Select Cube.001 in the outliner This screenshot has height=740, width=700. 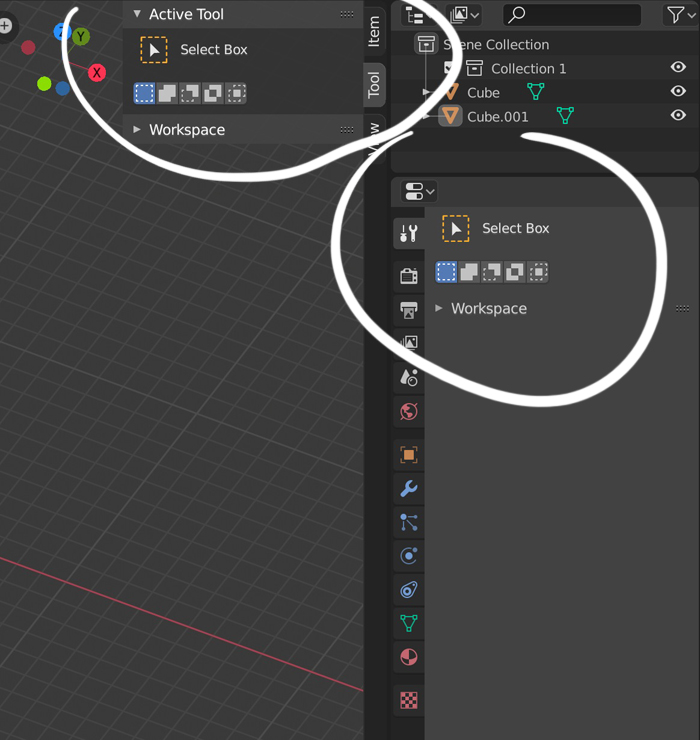click(x=498, y=117)
